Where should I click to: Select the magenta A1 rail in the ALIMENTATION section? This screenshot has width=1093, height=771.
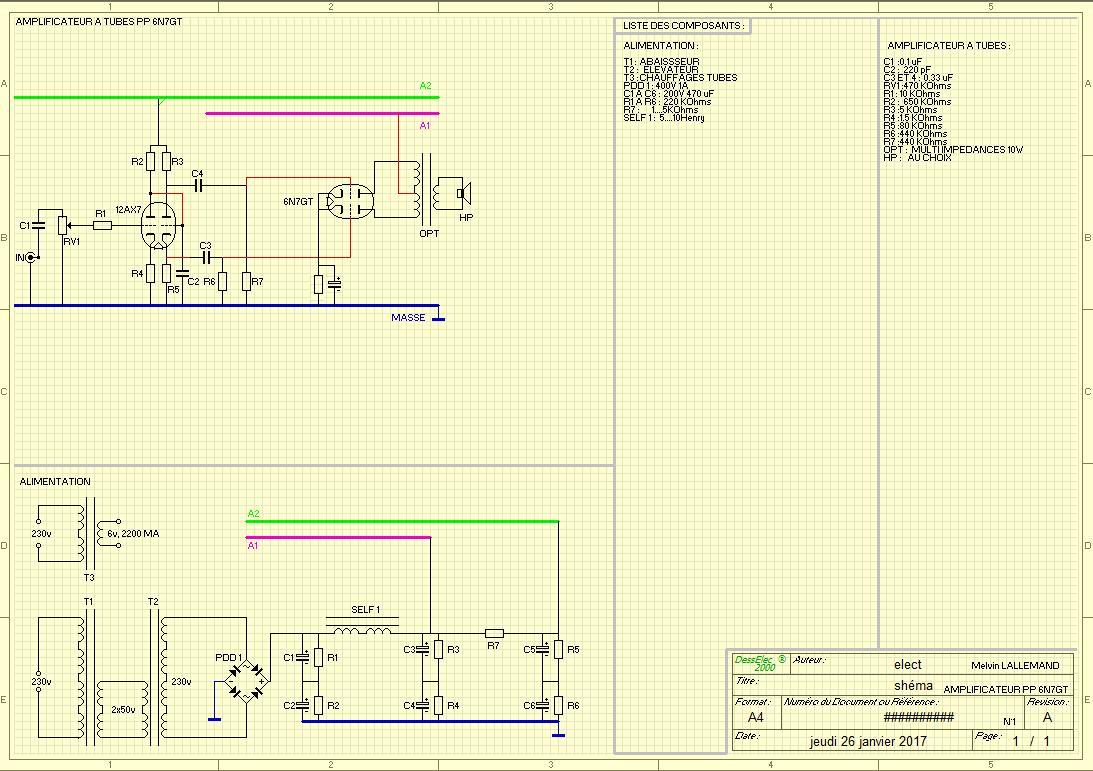tap(338, 537)
